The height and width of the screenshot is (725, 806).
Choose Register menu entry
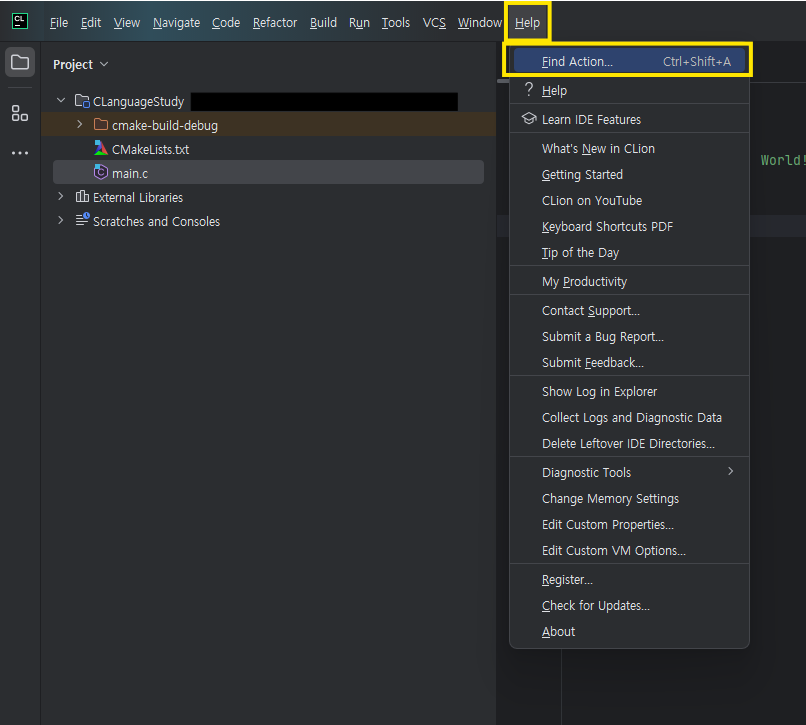point(629,579)
